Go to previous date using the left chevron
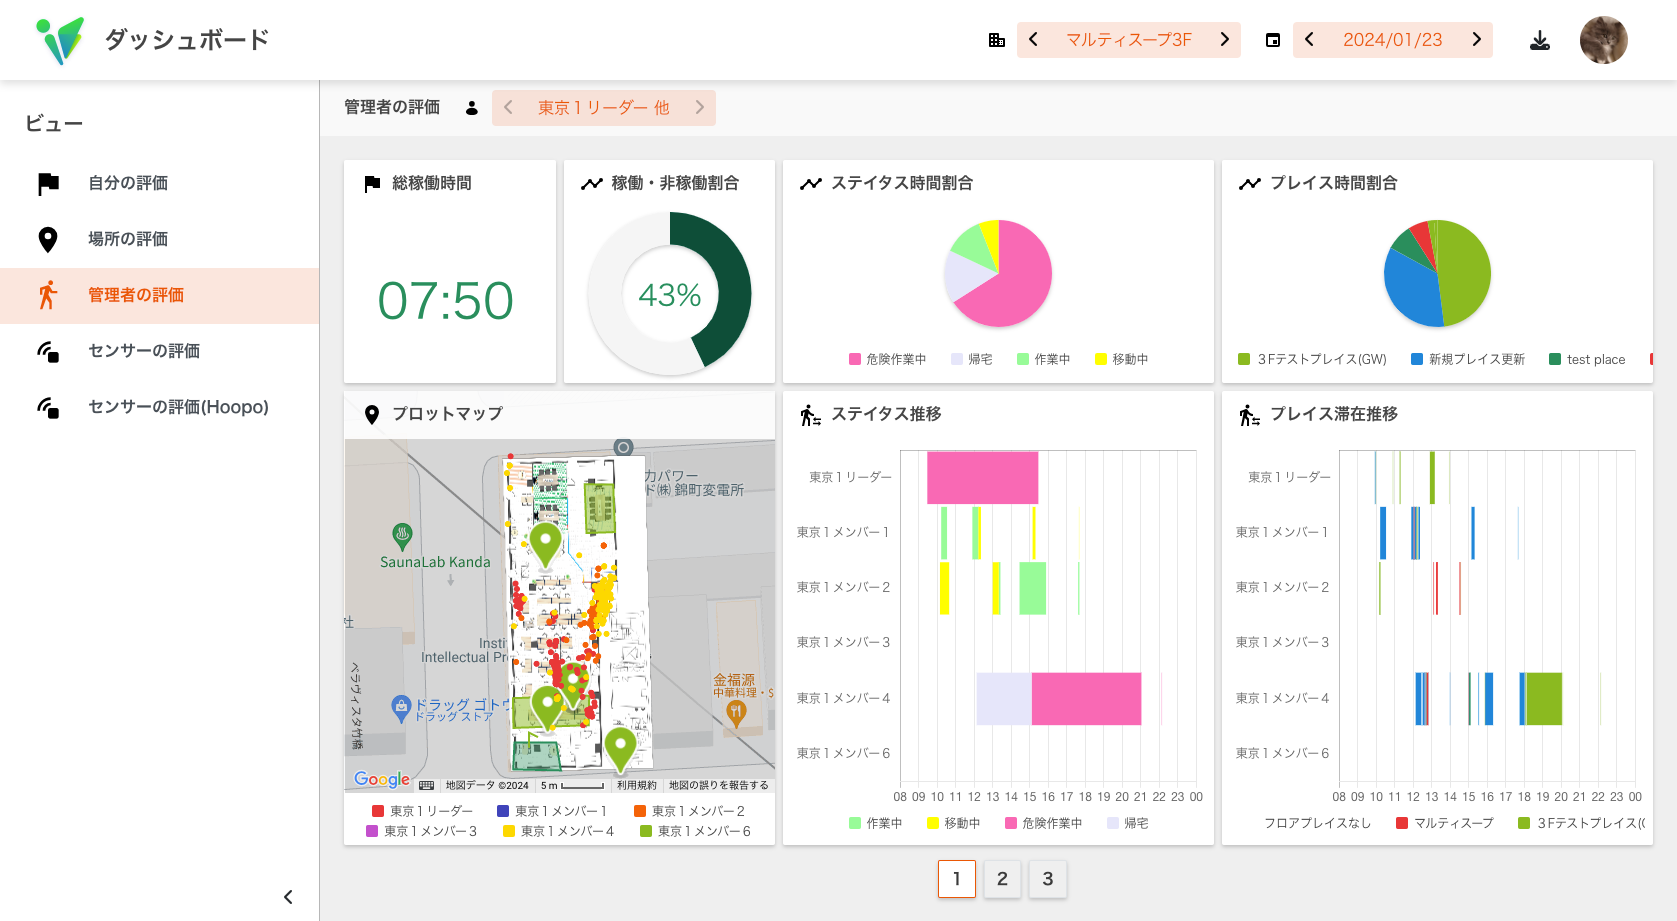 point(1308,39)
